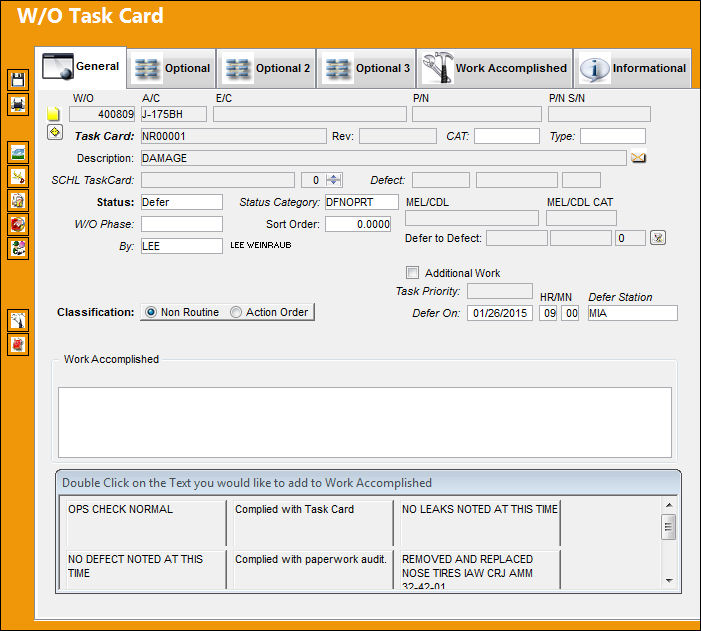Click the compass divider sidebar icon
701x631 pixels.
[18, 320]
